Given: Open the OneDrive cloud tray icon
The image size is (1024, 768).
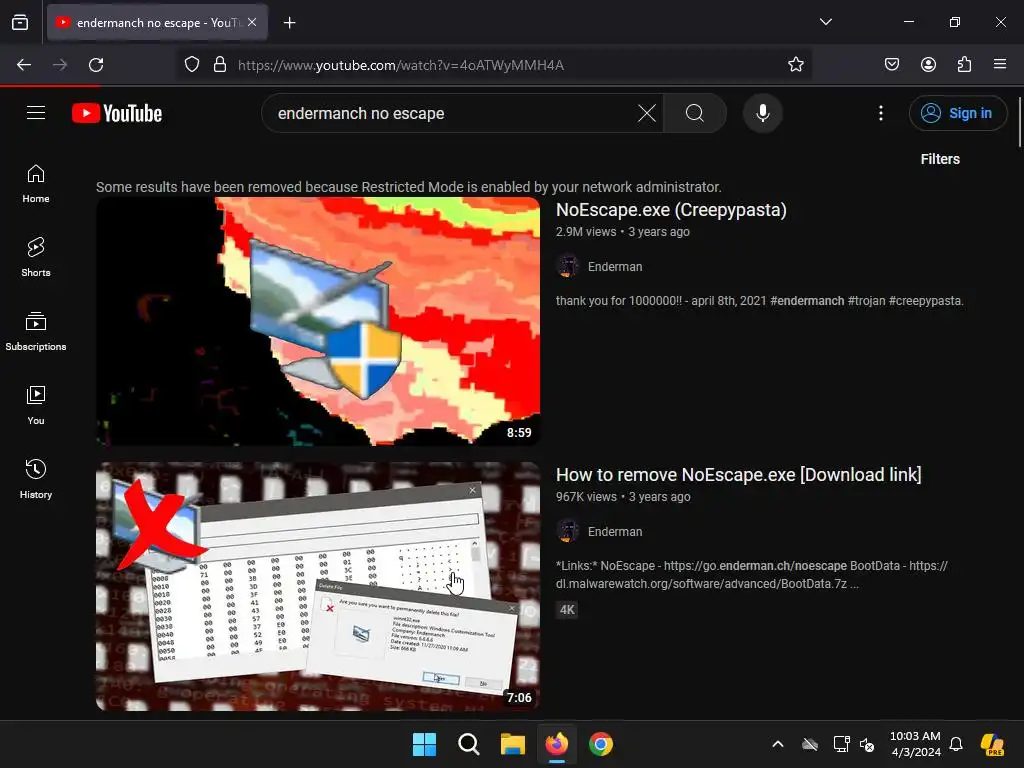Looking at the screenshot, I should point(810,744).
